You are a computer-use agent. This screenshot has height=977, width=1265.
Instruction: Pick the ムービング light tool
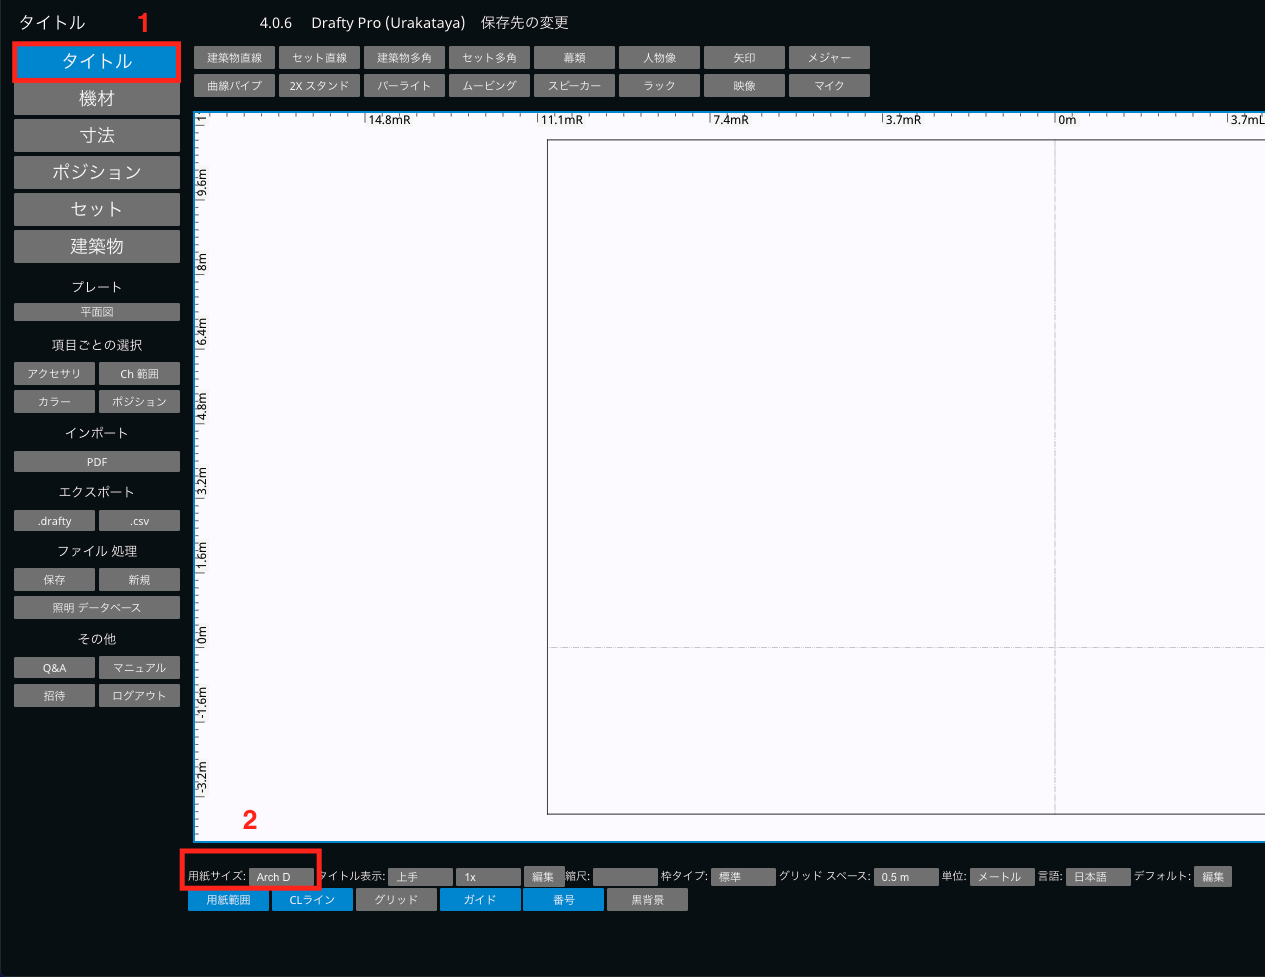click(x=489, y=86)
